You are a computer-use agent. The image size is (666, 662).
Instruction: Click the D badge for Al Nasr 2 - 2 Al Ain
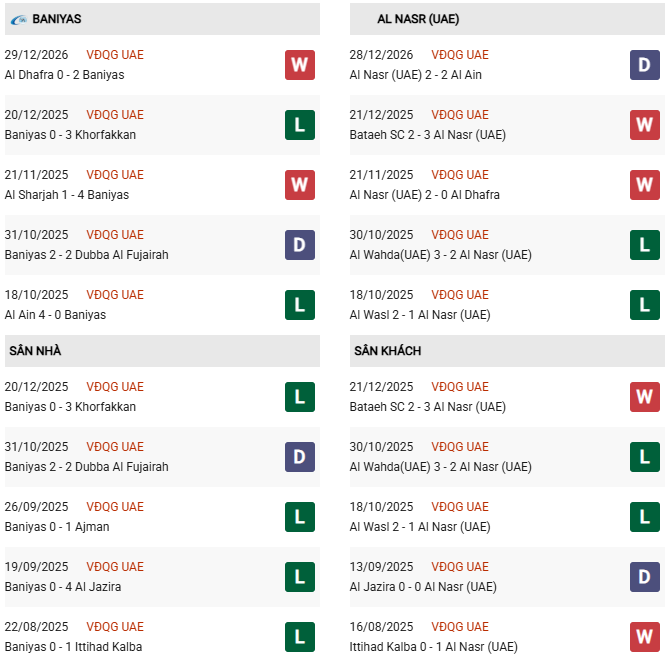point(644,65)
